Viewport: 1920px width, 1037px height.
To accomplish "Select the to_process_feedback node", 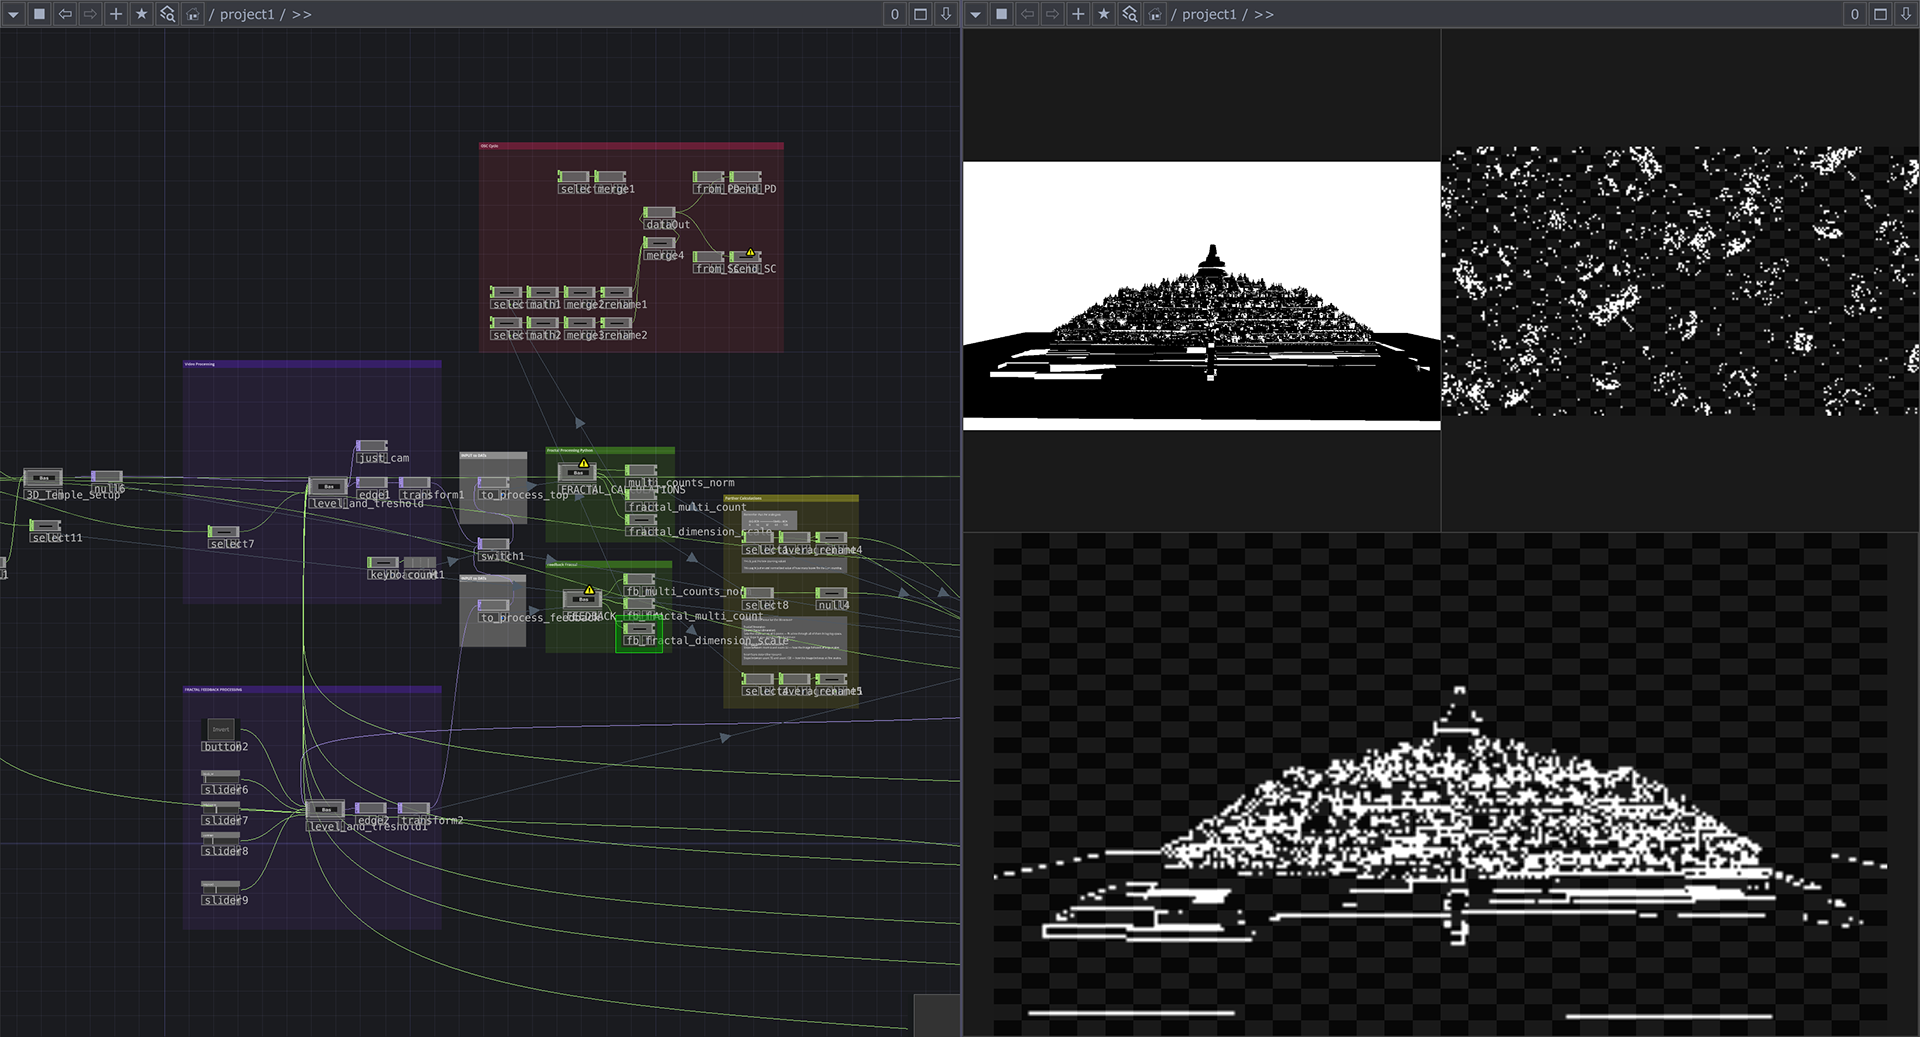I will 494,605.
